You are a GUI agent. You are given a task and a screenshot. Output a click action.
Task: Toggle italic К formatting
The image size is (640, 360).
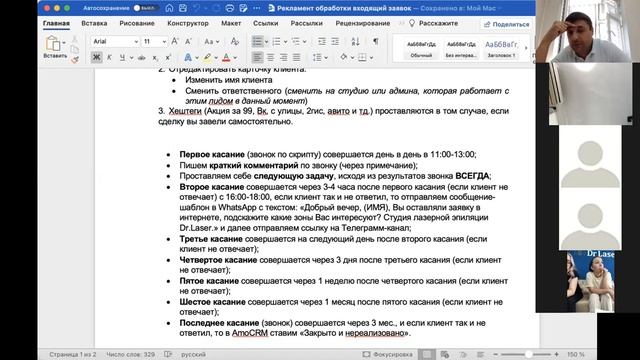[x=109, y=58]
